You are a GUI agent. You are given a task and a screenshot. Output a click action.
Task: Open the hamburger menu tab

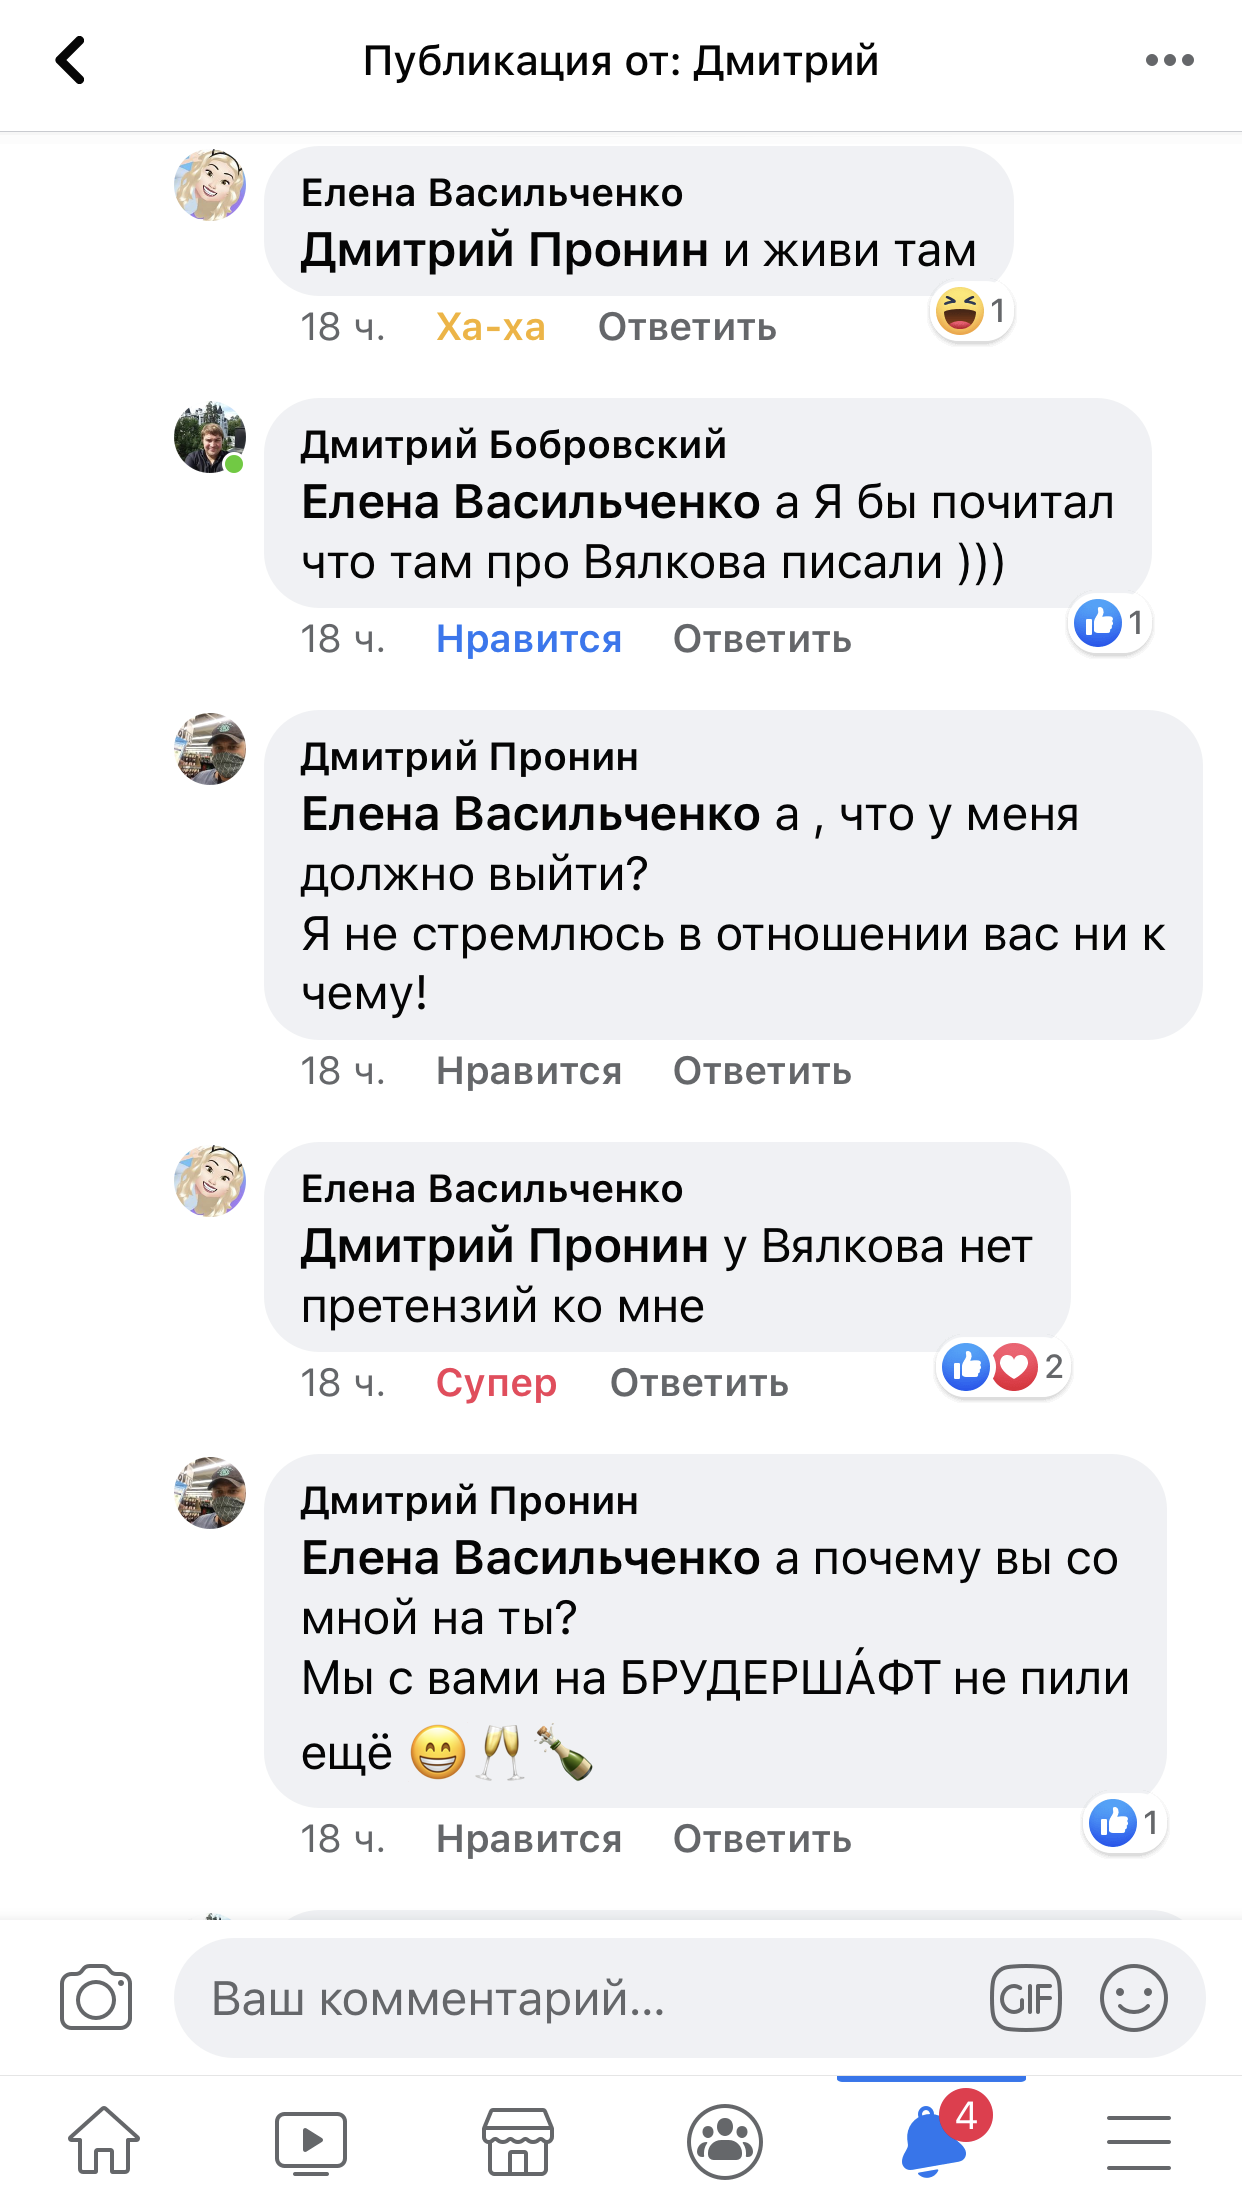(x=1138, y=2142)
